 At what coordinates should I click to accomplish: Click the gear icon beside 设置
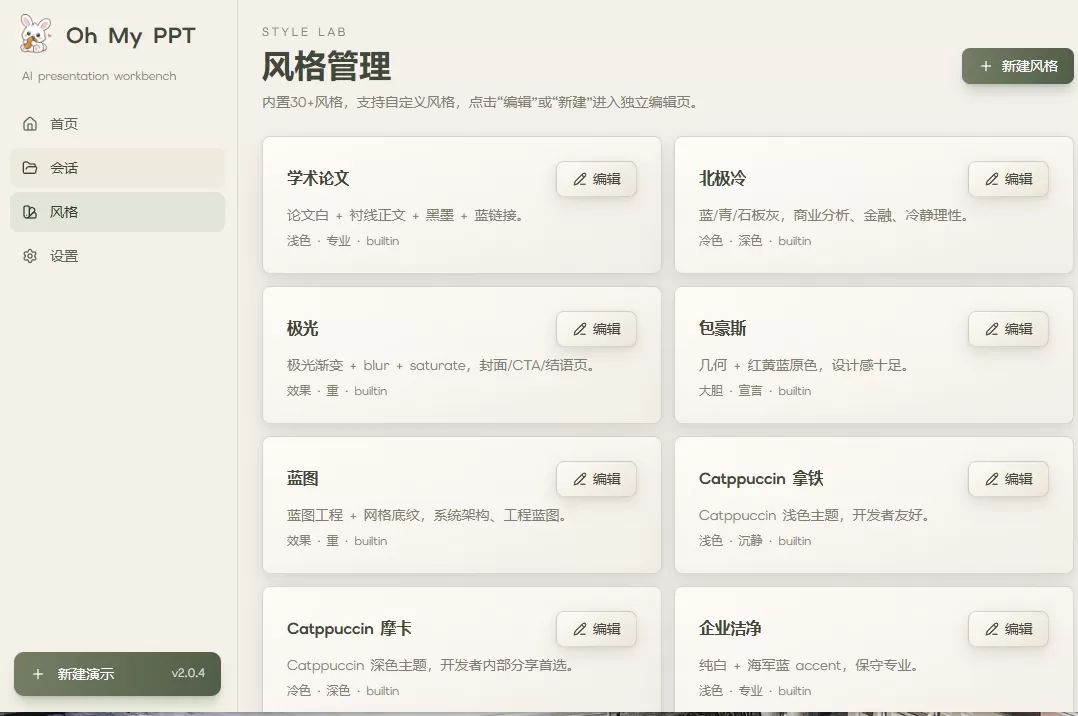(30, 256)
